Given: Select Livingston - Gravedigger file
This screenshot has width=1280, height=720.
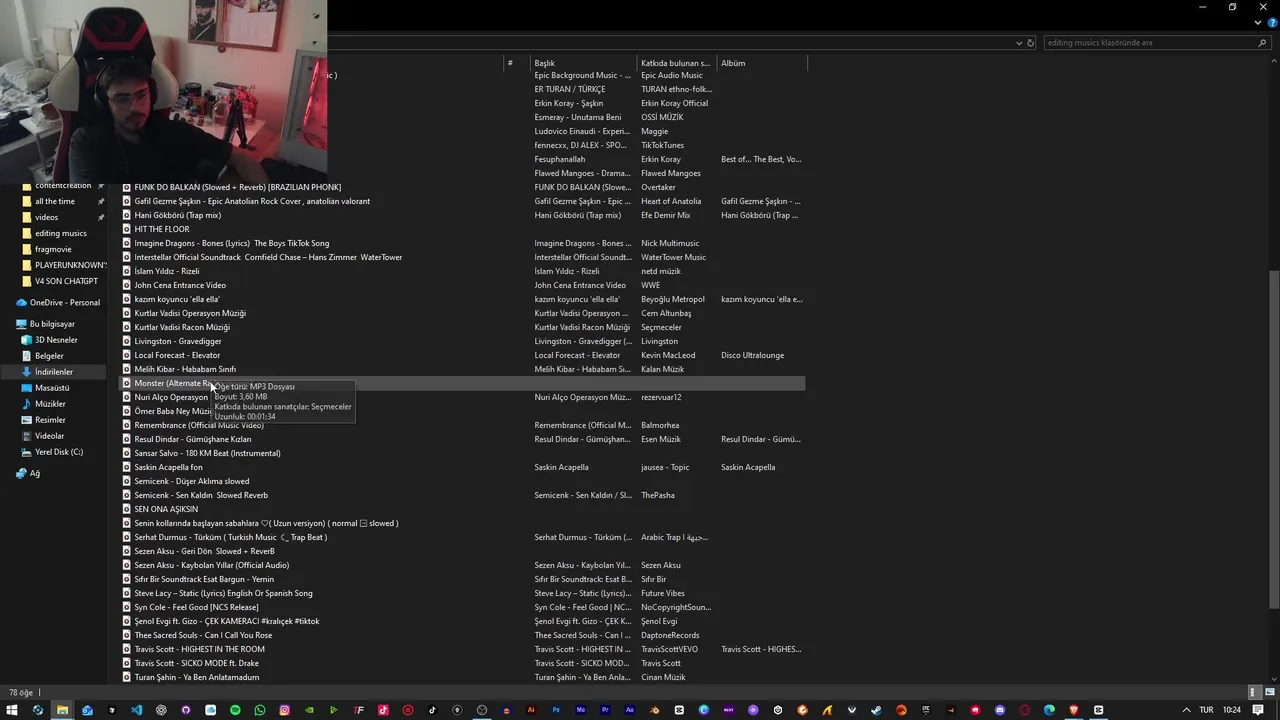Looking at the screenshot, I should (178, 341).
